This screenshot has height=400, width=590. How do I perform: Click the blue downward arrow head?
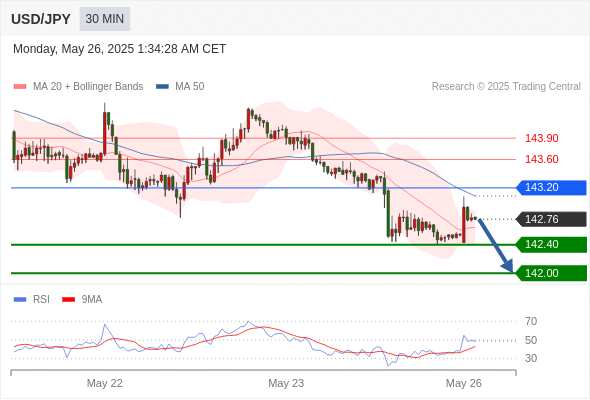pyautogui.click(x=508, y=266)
